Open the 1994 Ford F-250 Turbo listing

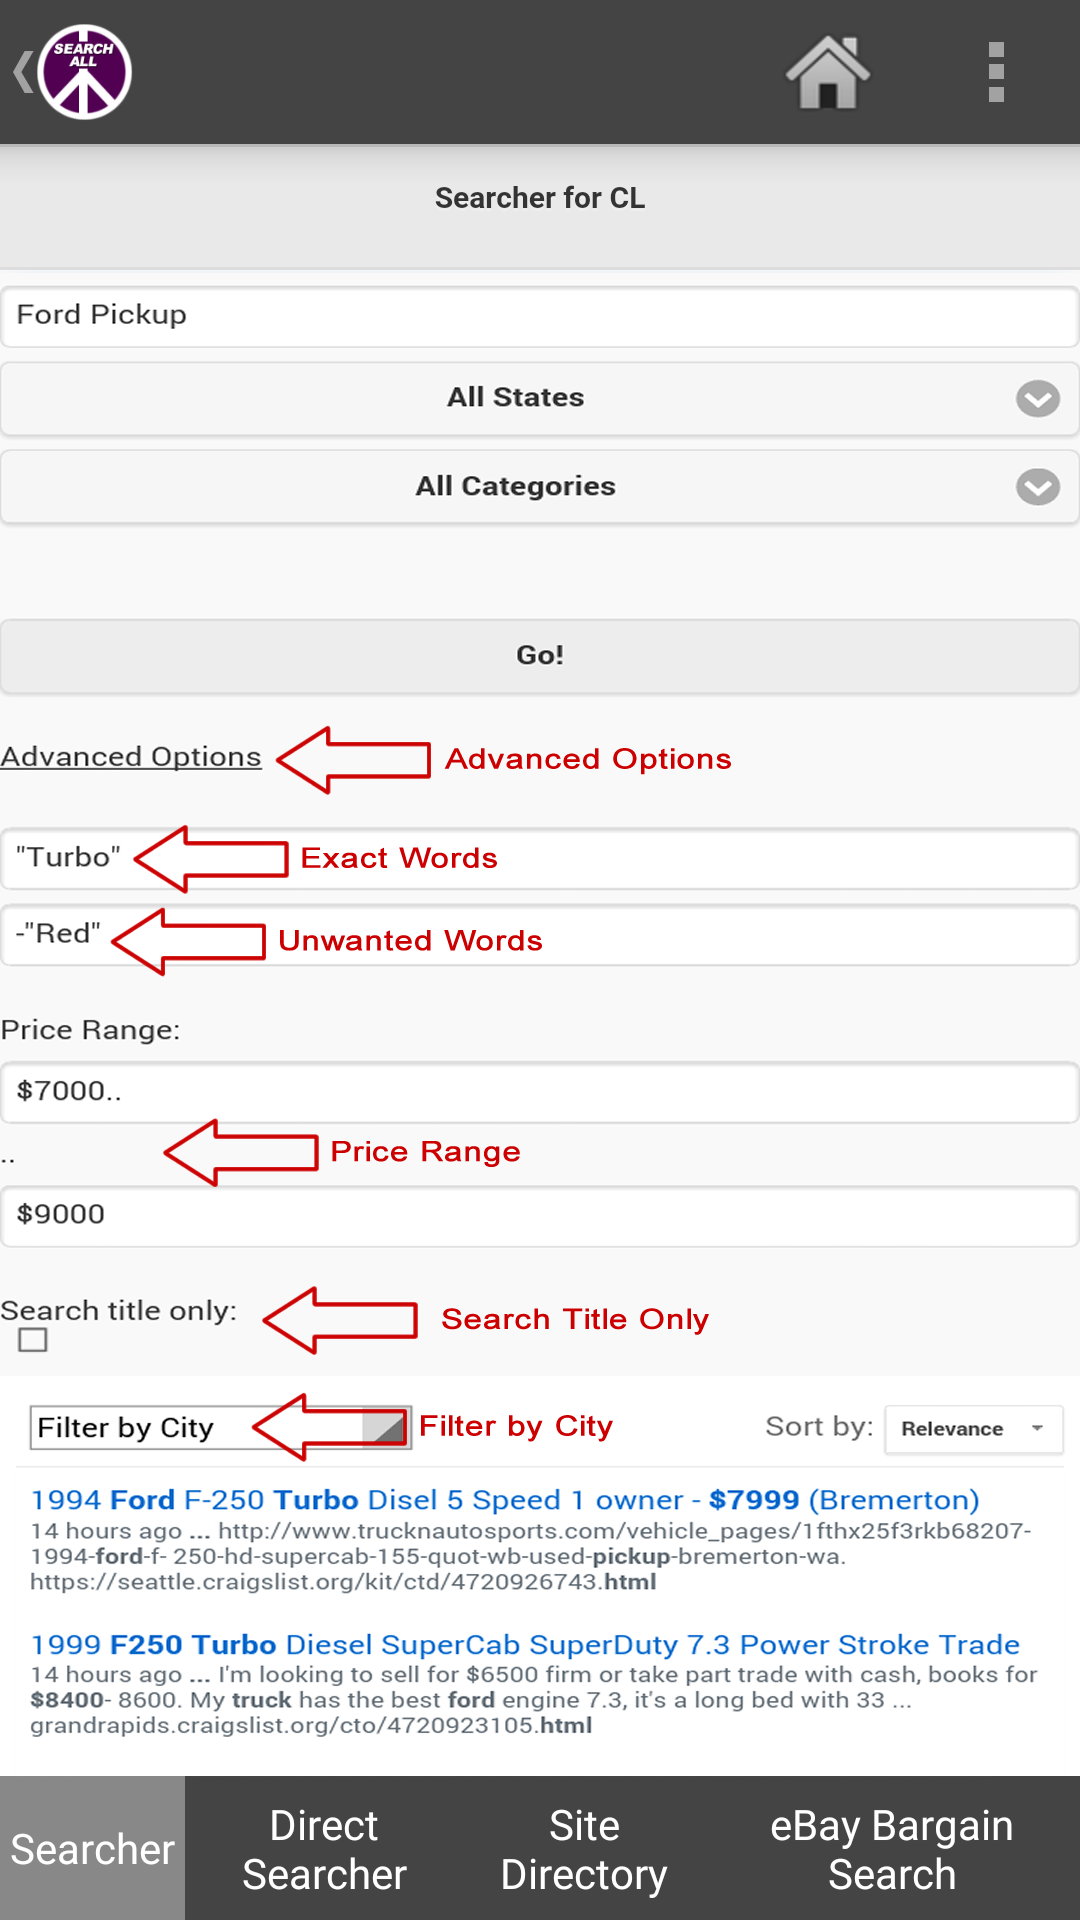tap(504, 1500)
